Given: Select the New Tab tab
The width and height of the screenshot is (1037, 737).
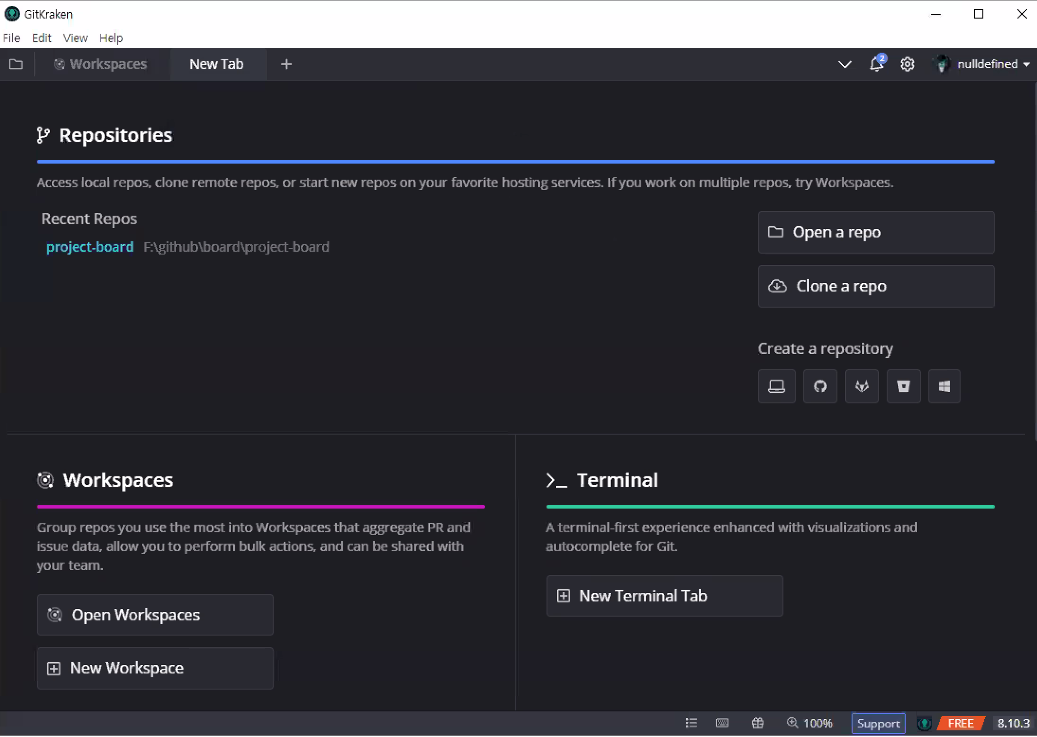Looking at the screenshot, I should 216,64.
